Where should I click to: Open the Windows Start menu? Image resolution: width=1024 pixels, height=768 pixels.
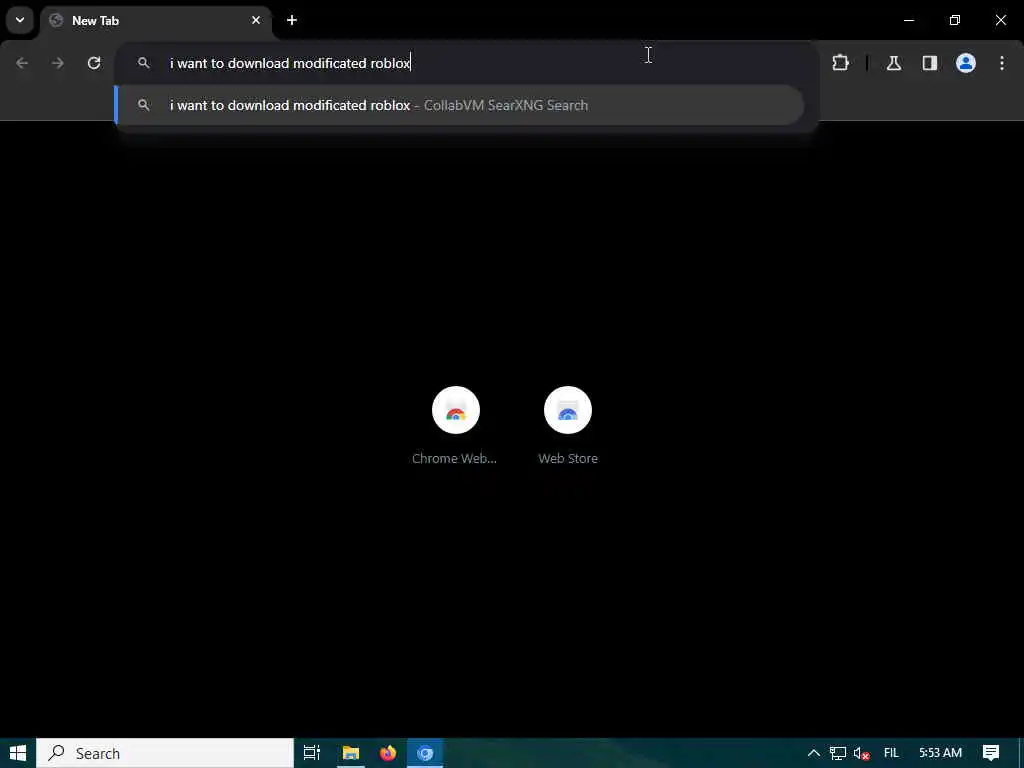pos(18,753)
